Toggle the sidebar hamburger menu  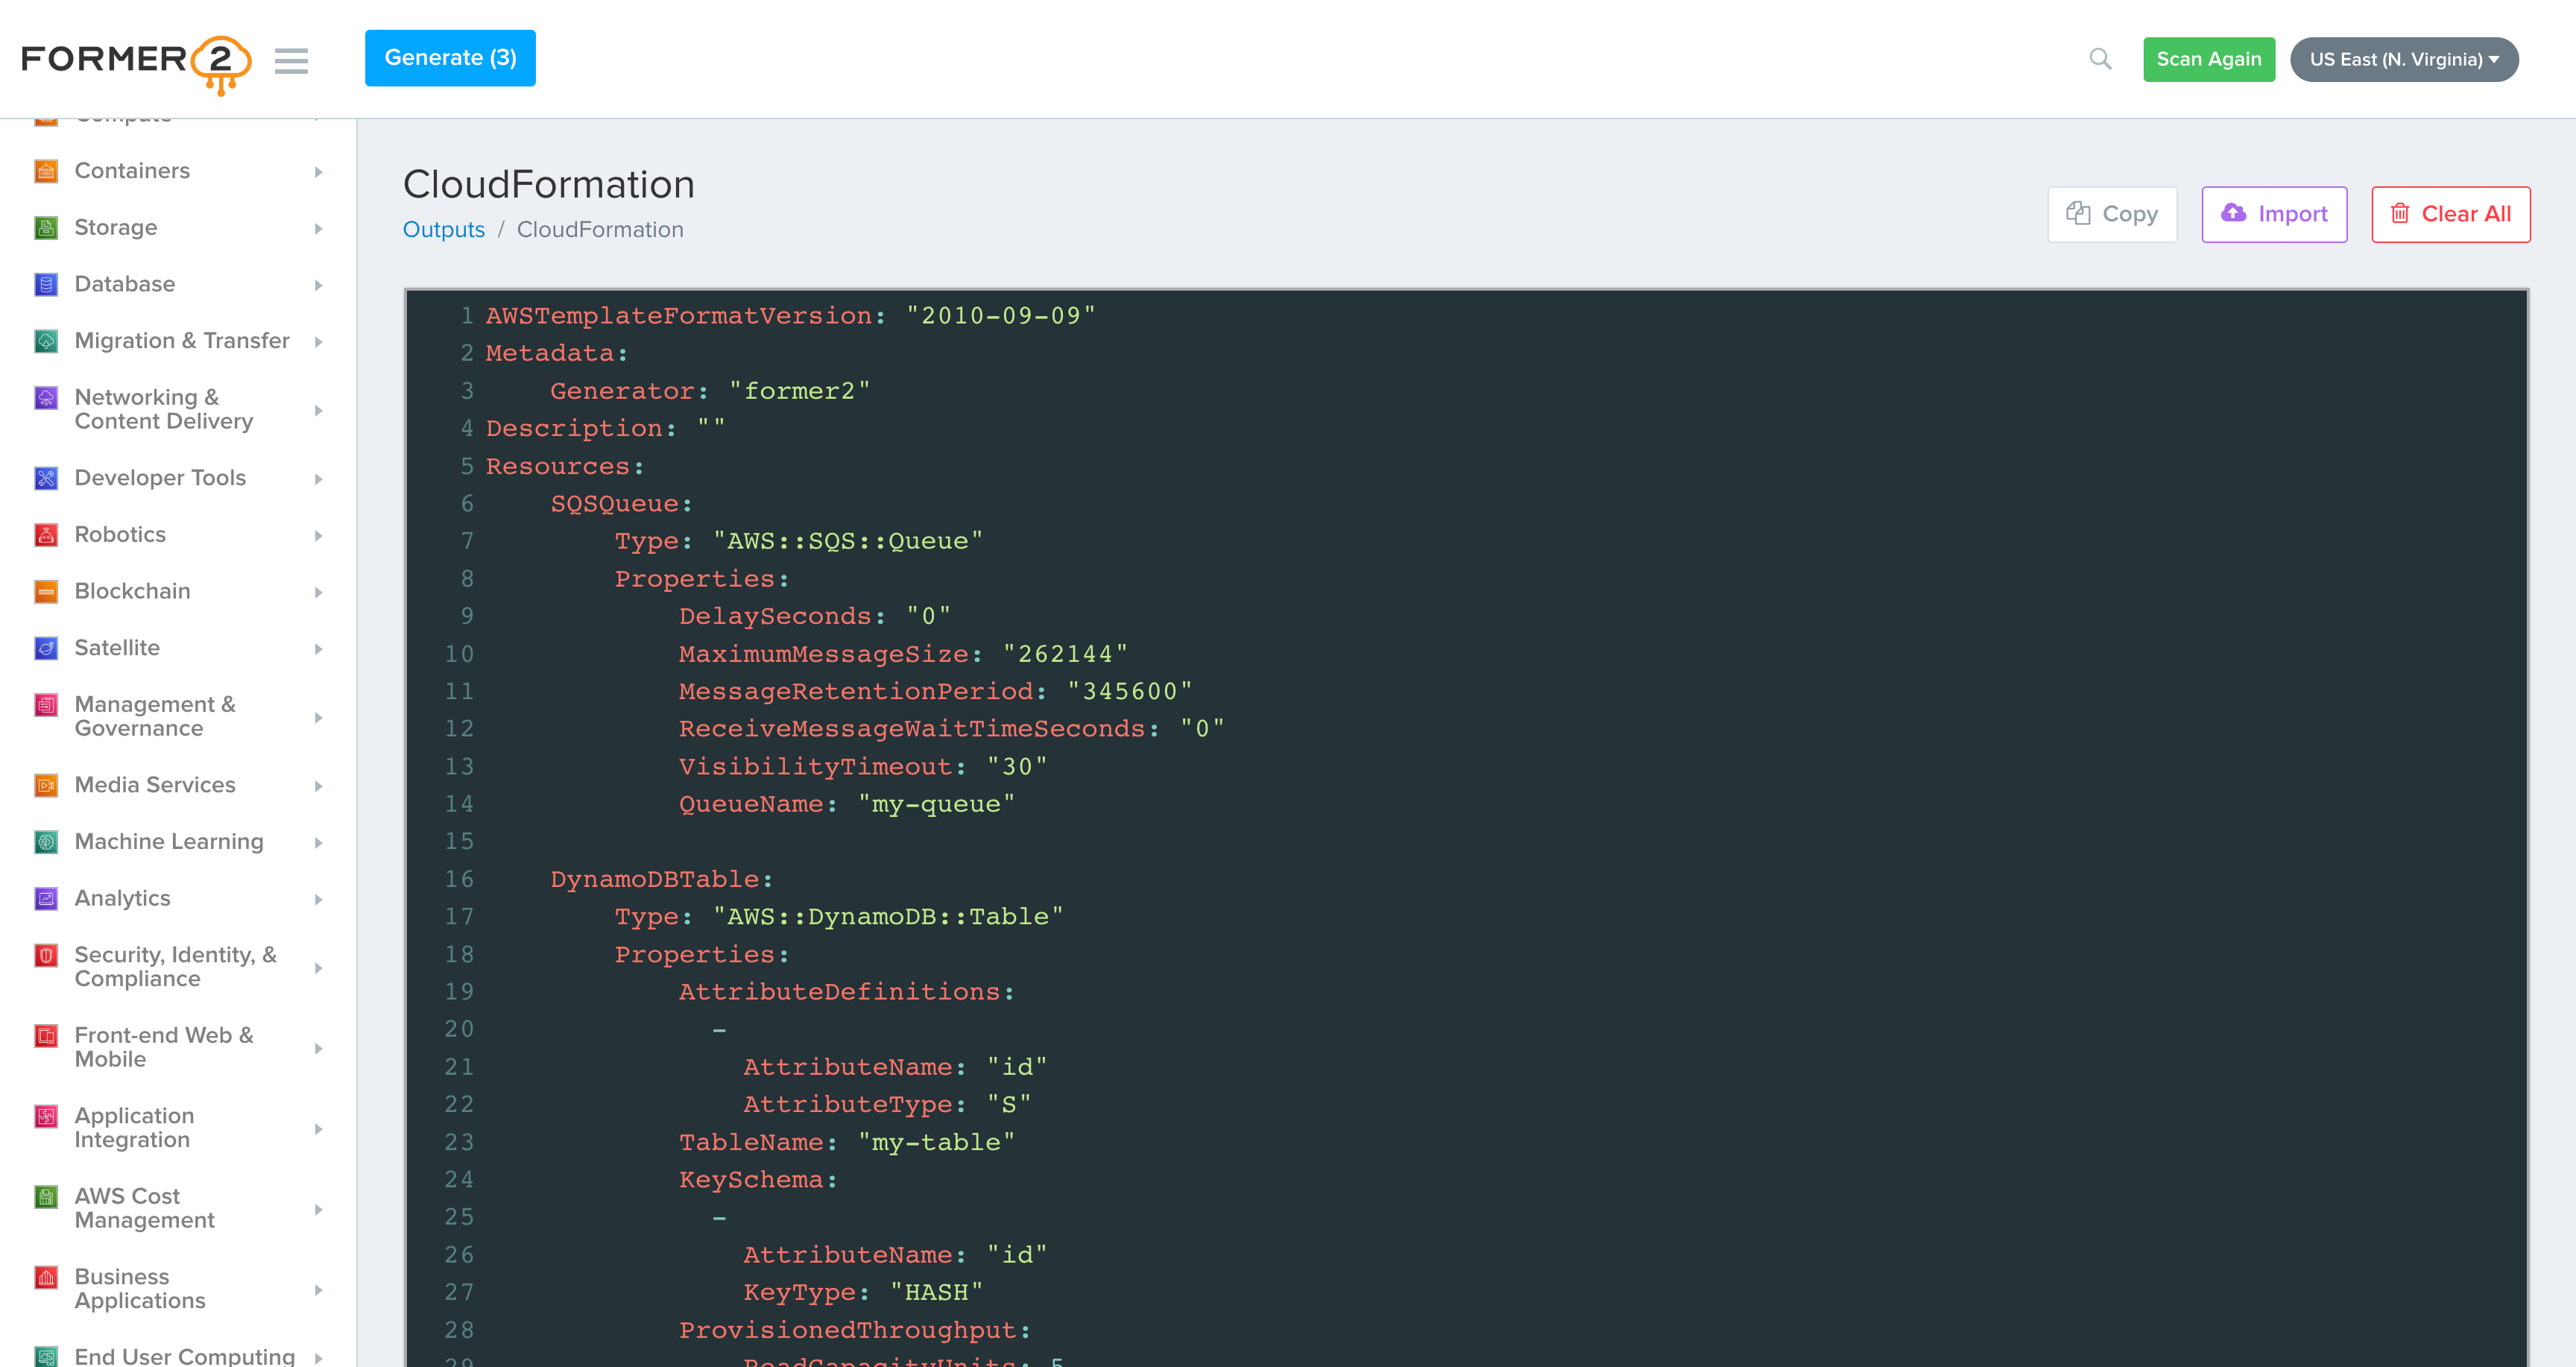(x=291, y=60)
